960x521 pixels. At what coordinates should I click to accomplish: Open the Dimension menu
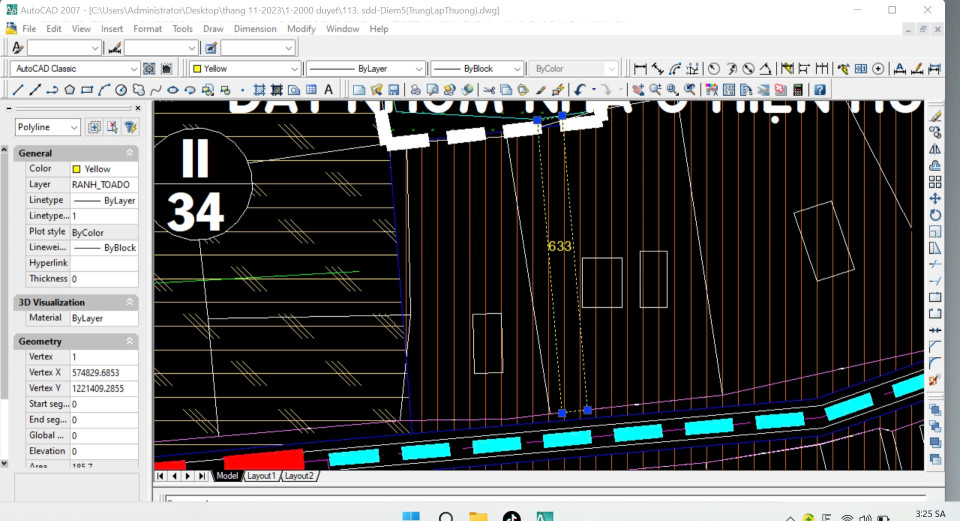(255, 29)
